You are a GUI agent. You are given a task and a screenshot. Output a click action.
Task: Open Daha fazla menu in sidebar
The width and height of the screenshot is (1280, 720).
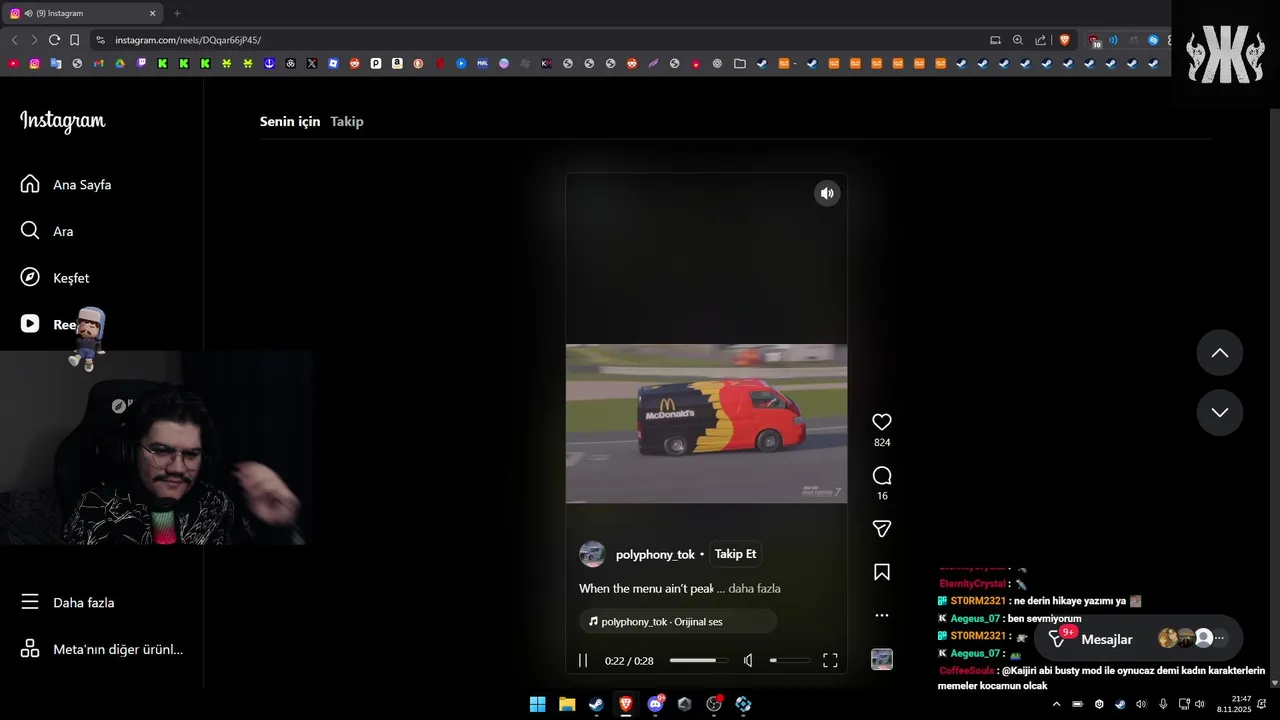[x=68, y=602]
